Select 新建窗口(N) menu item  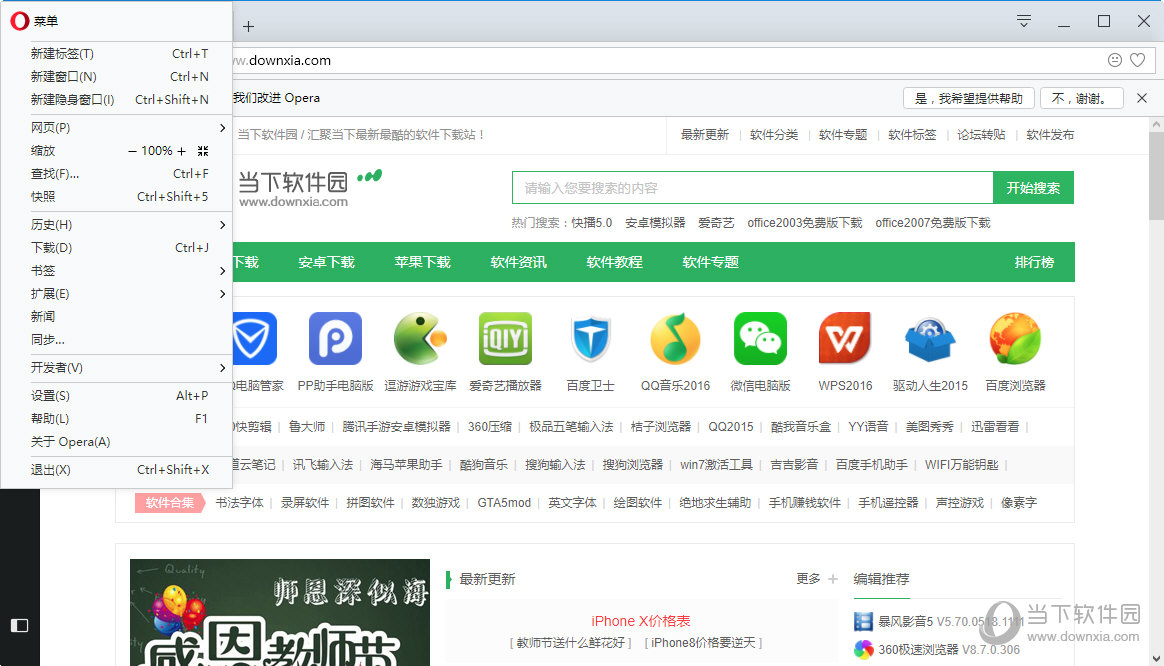coord(117,76)
